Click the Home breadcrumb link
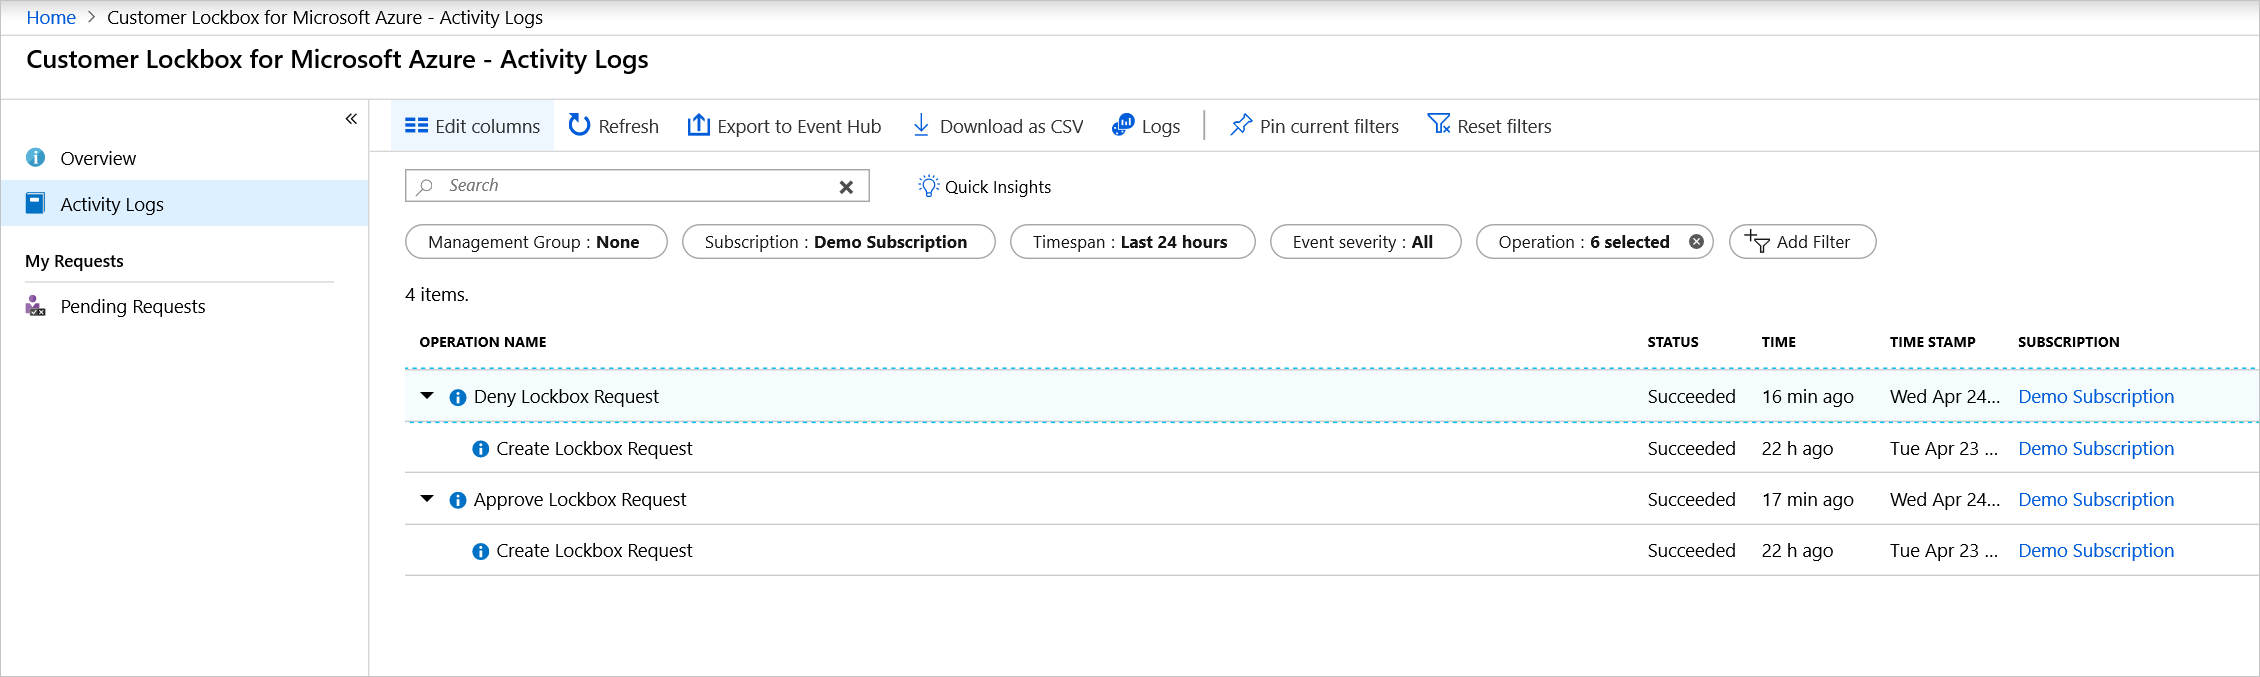The image size is (2260, 677). coord(51,17)
